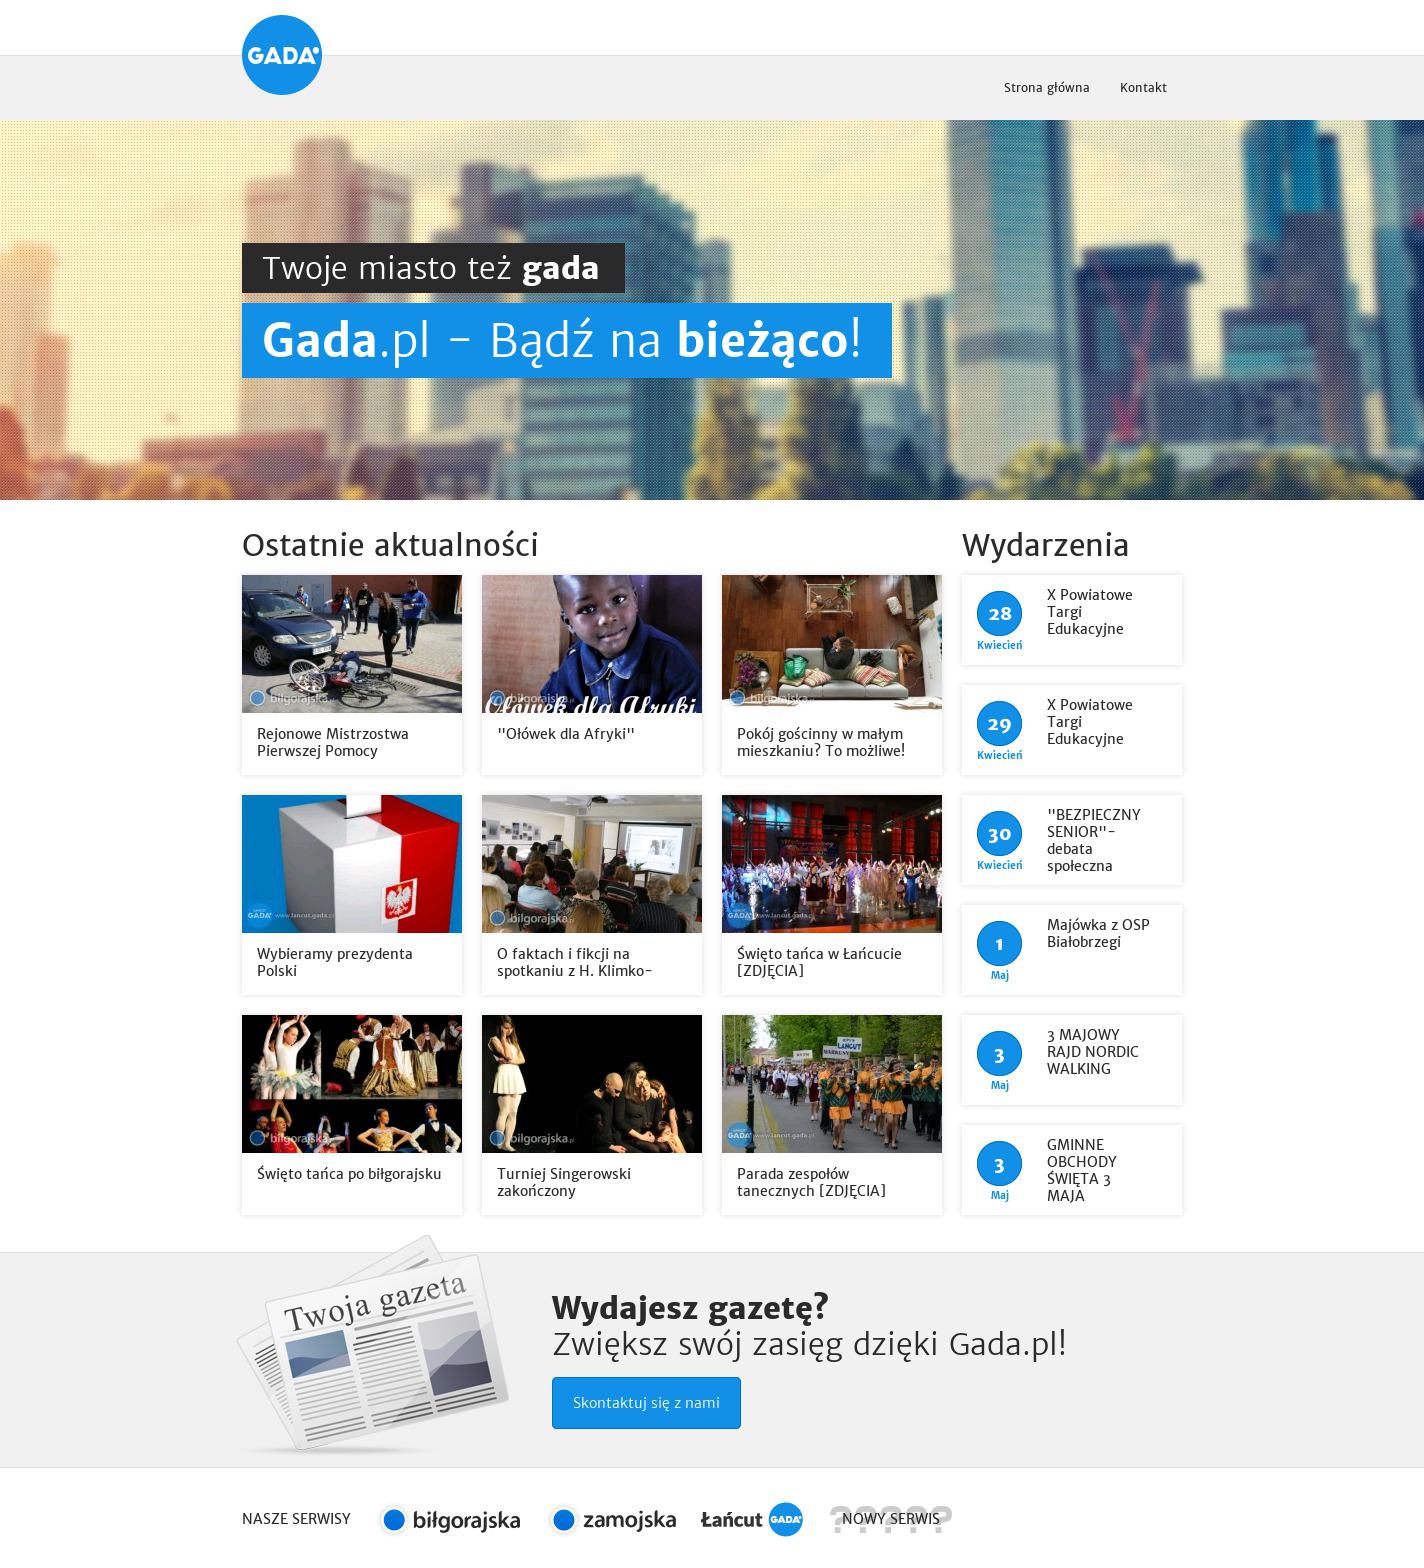1424x1568 pixels.
Task: Open O faktach i fikcji article title
Action: pos(575,962)
